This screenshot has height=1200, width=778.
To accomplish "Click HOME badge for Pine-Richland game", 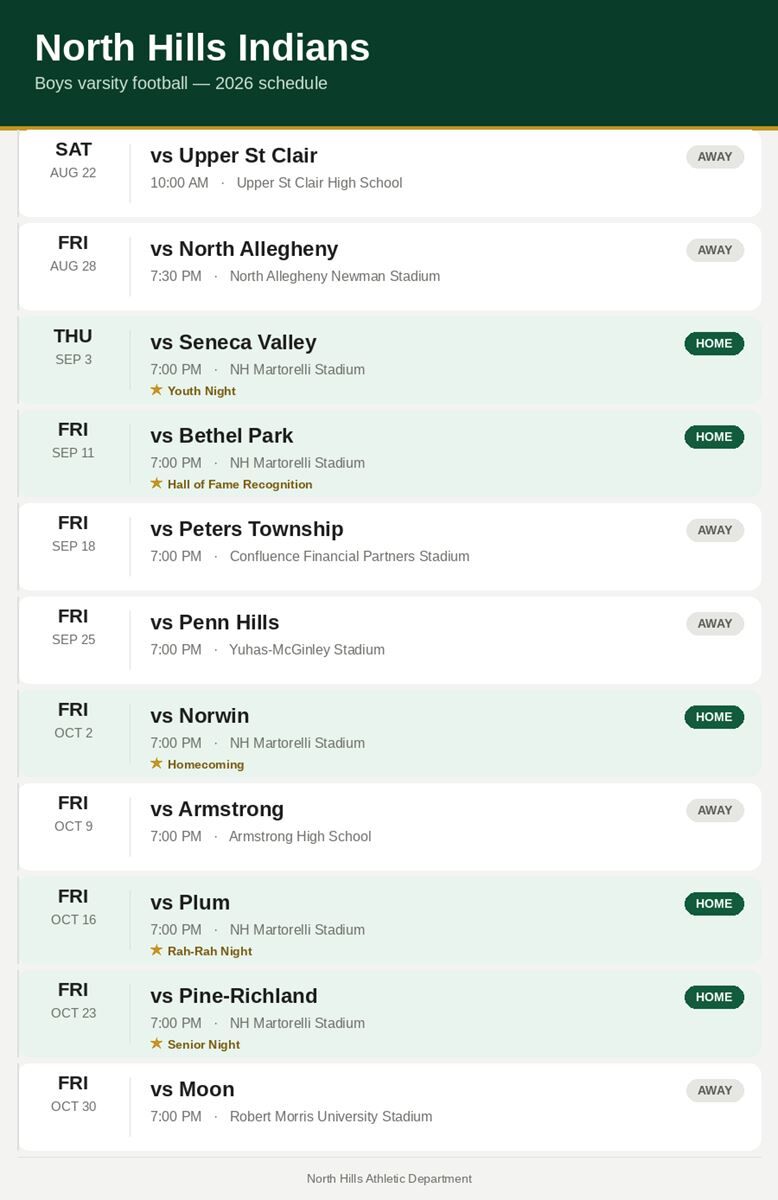I will click(x=714, y=997).
